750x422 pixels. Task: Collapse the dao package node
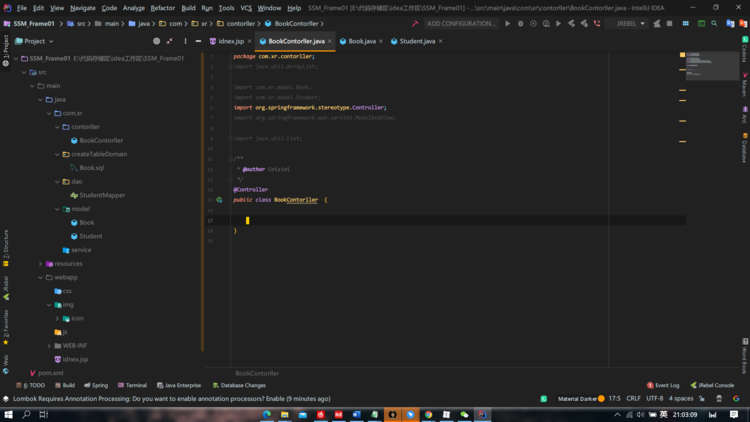coord(57,182)
